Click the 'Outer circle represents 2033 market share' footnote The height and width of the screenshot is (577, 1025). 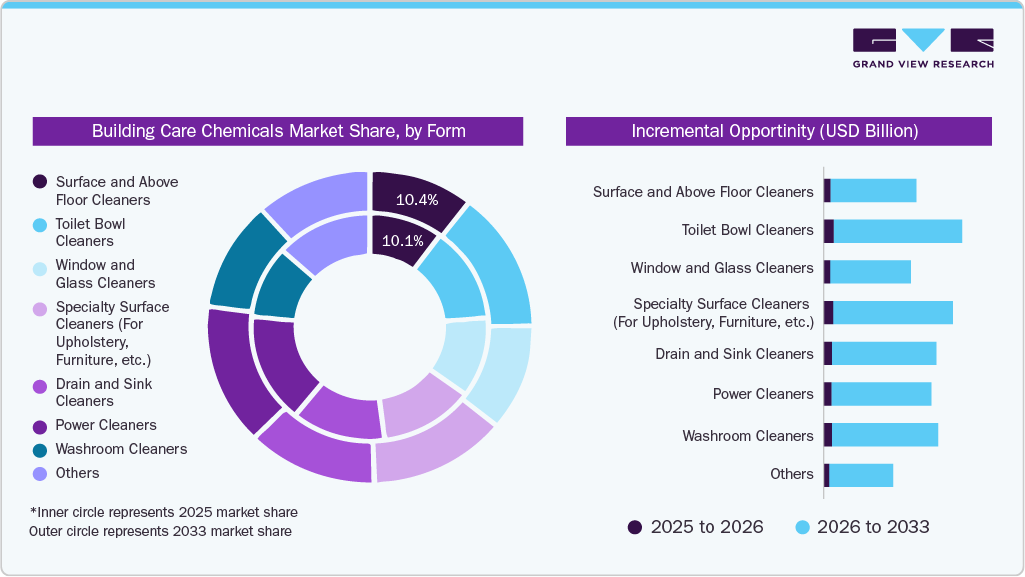pyautogui.click(x=160, y=531)
